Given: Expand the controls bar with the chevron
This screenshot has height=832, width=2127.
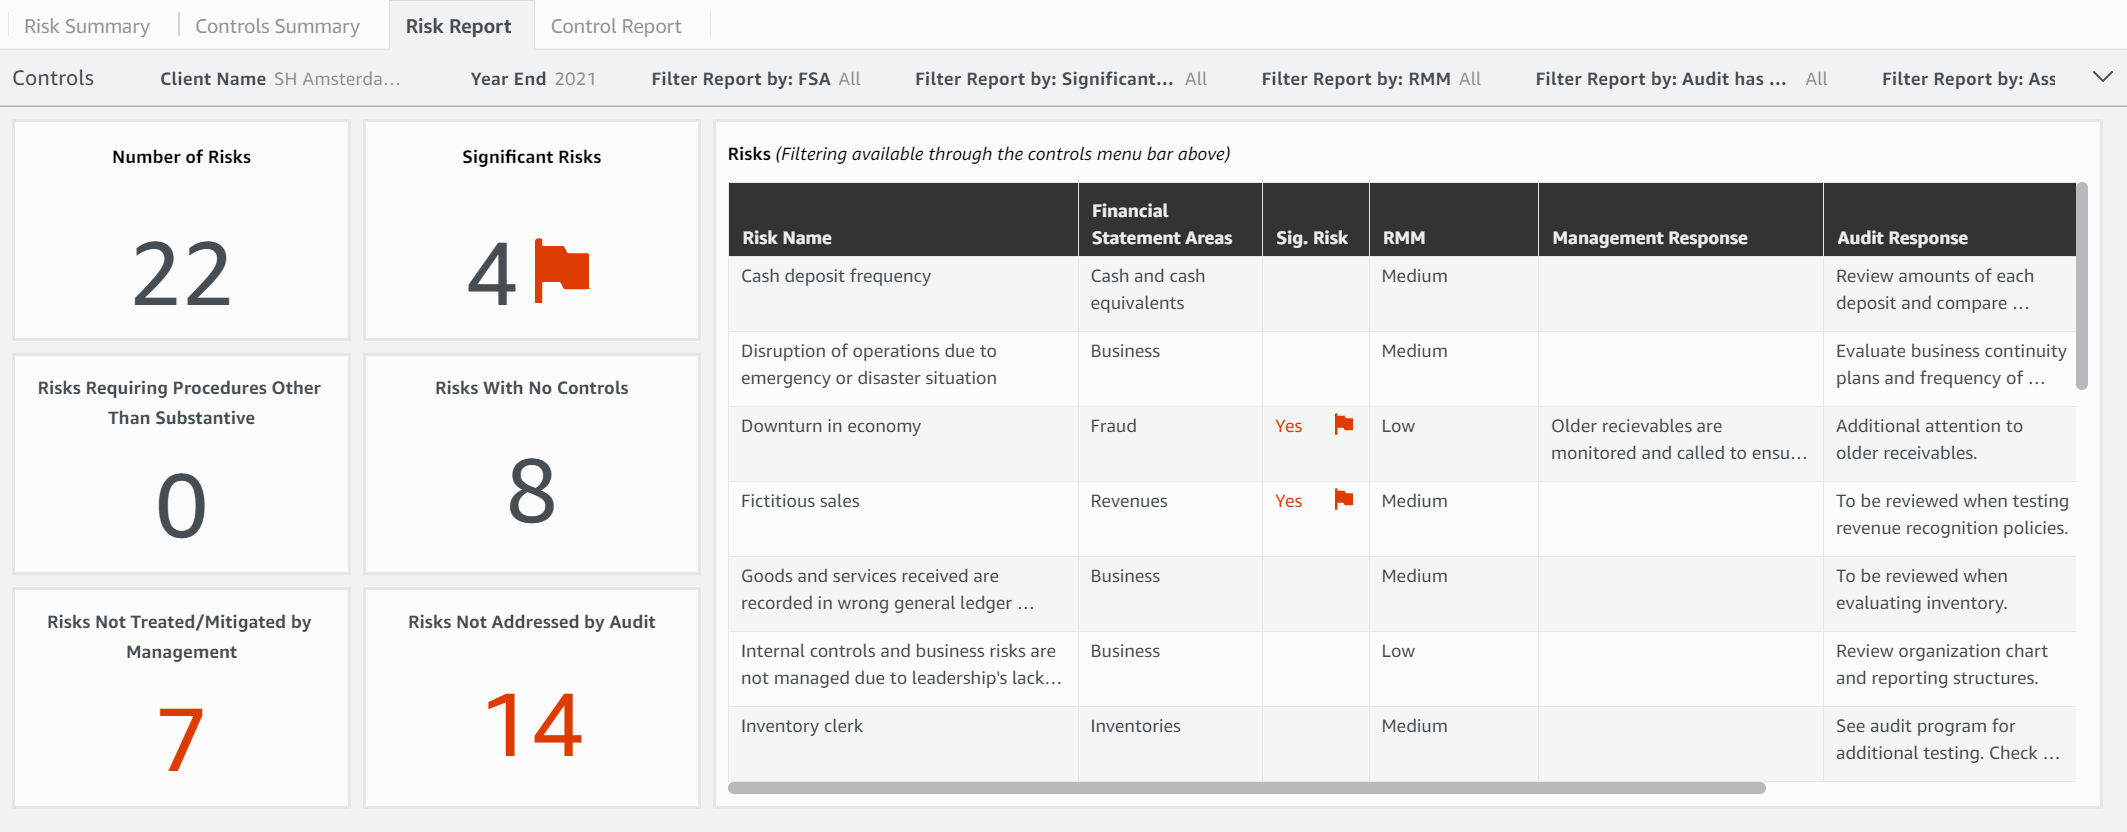Looking at the screenshot, I should click(2102, 77).
